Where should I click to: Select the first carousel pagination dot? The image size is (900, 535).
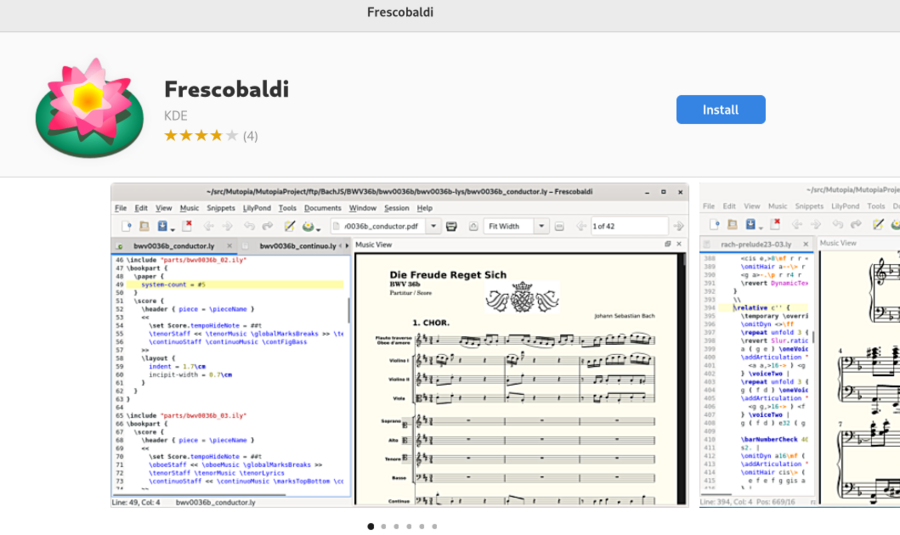click(x=370, y=526)
